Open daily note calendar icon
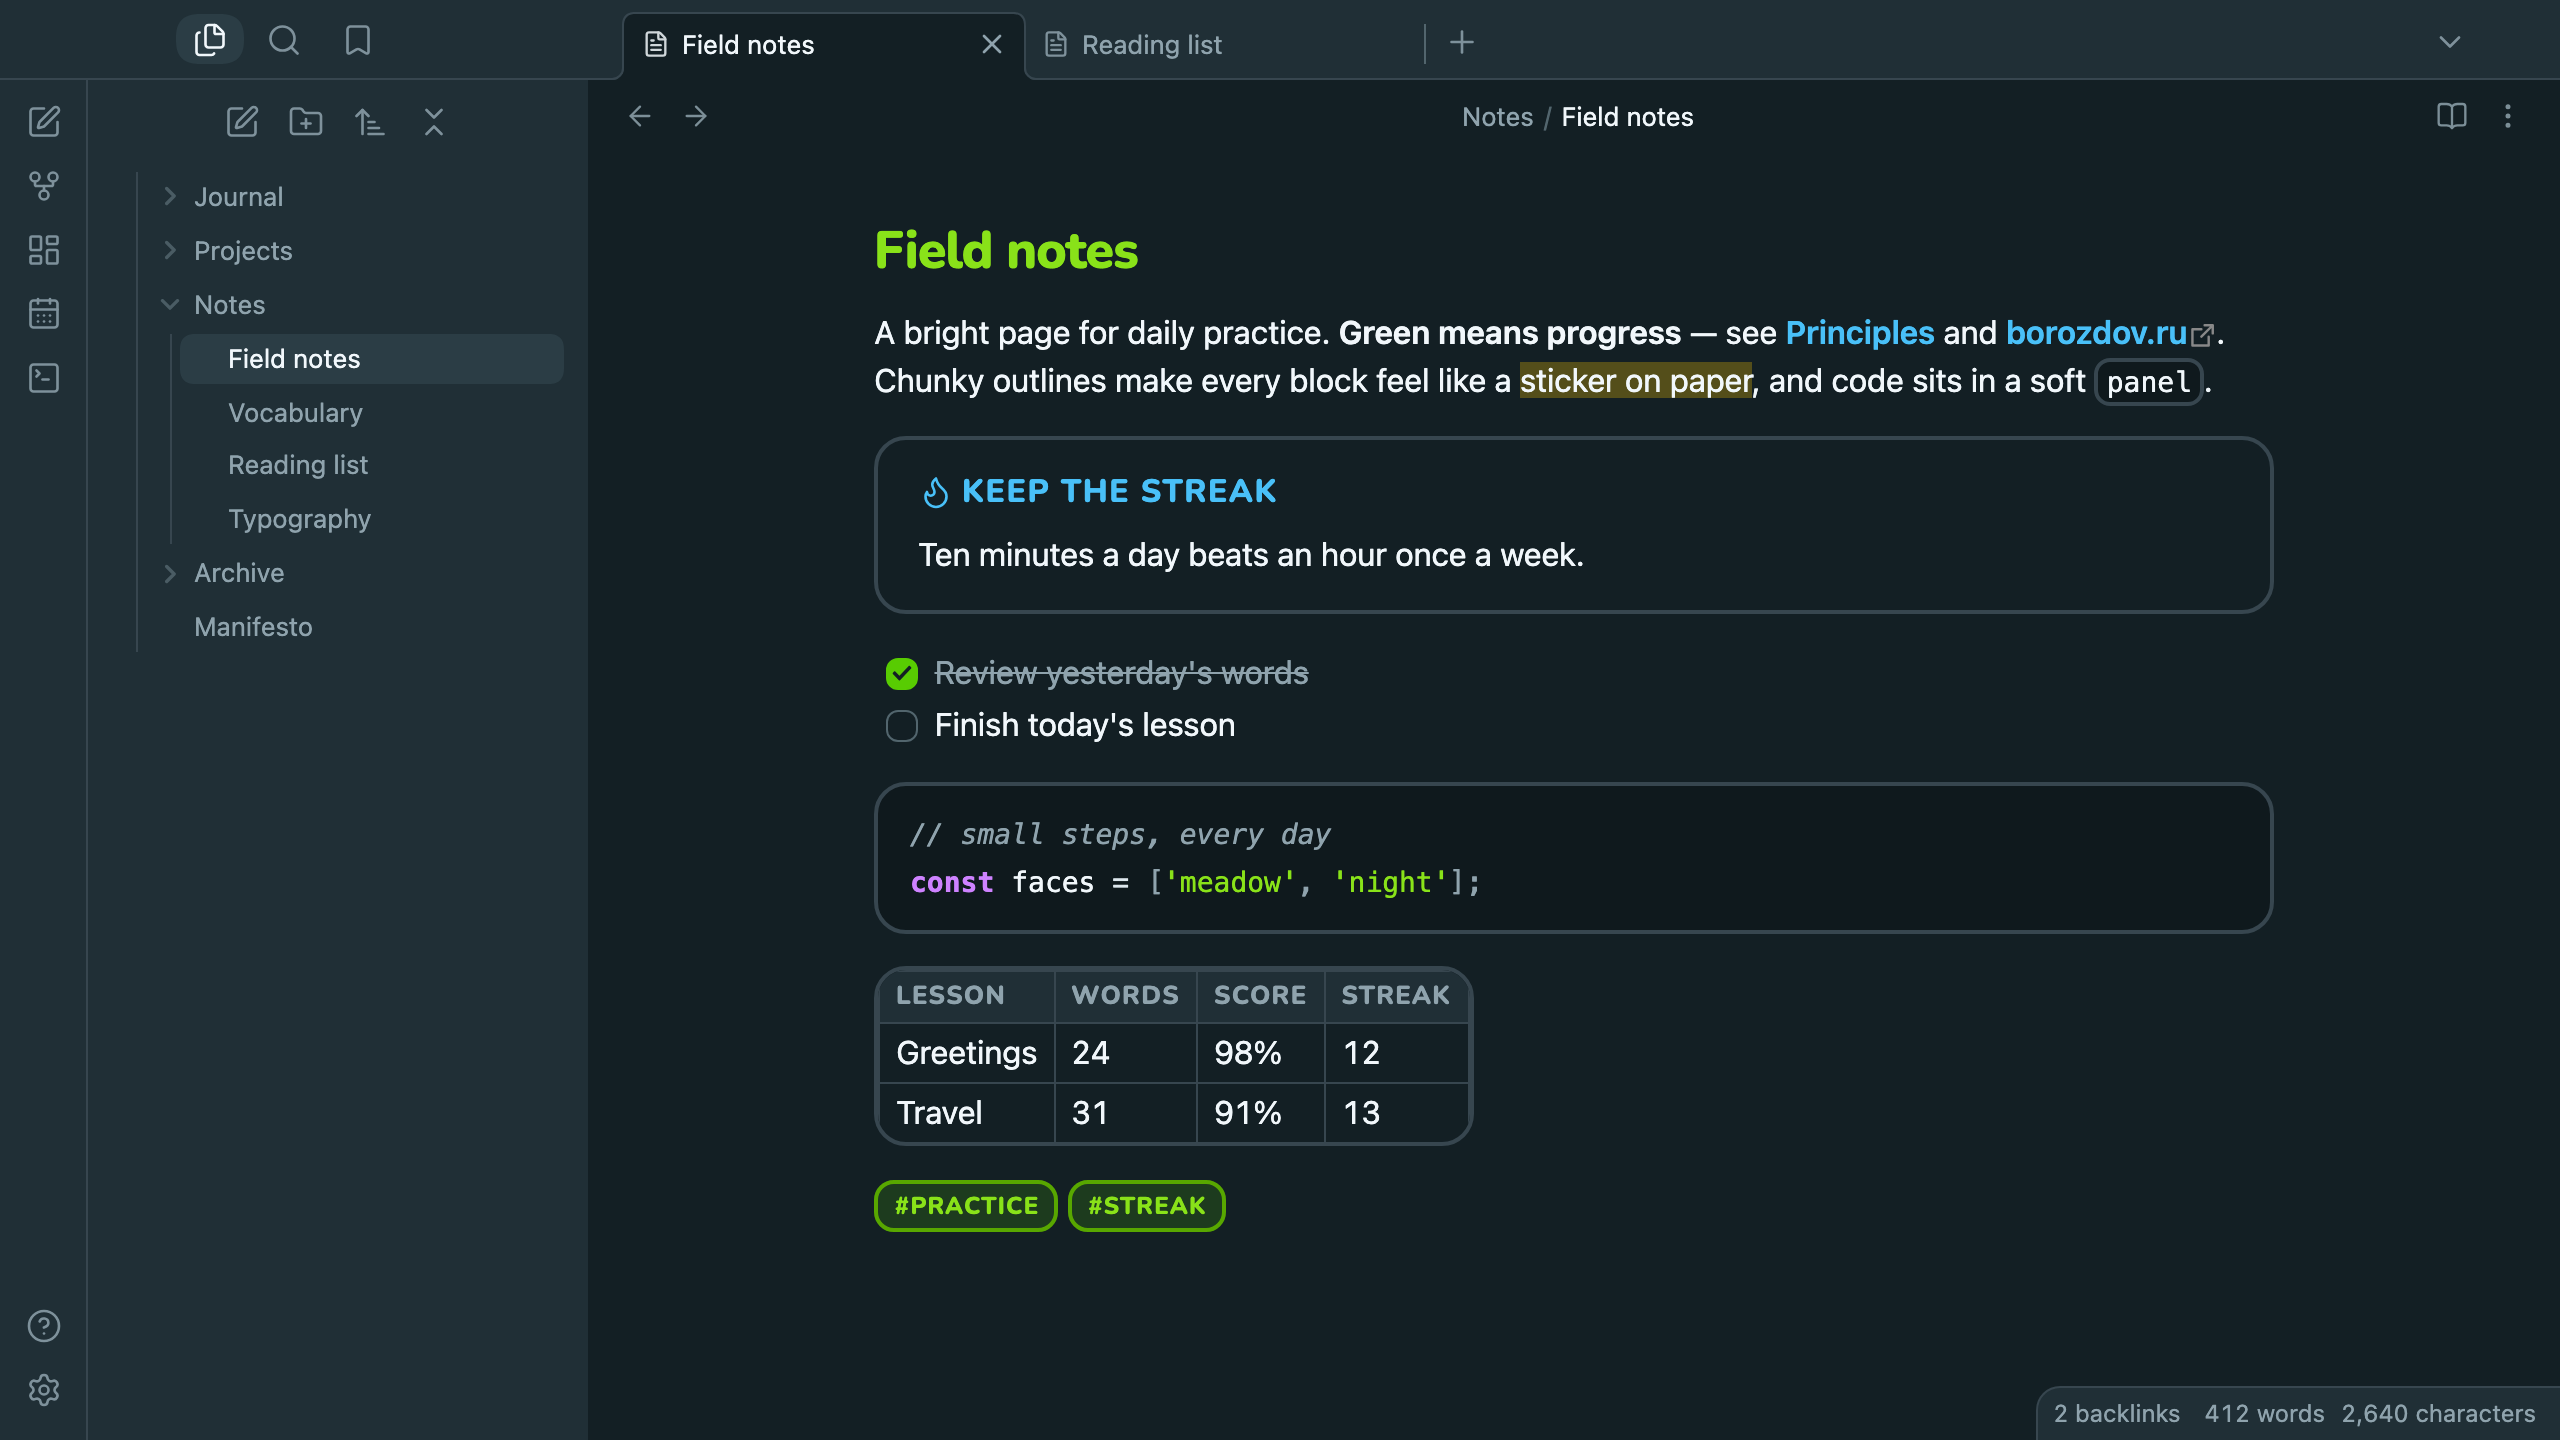This screenshot has height=1440, width=2560. 44,313
